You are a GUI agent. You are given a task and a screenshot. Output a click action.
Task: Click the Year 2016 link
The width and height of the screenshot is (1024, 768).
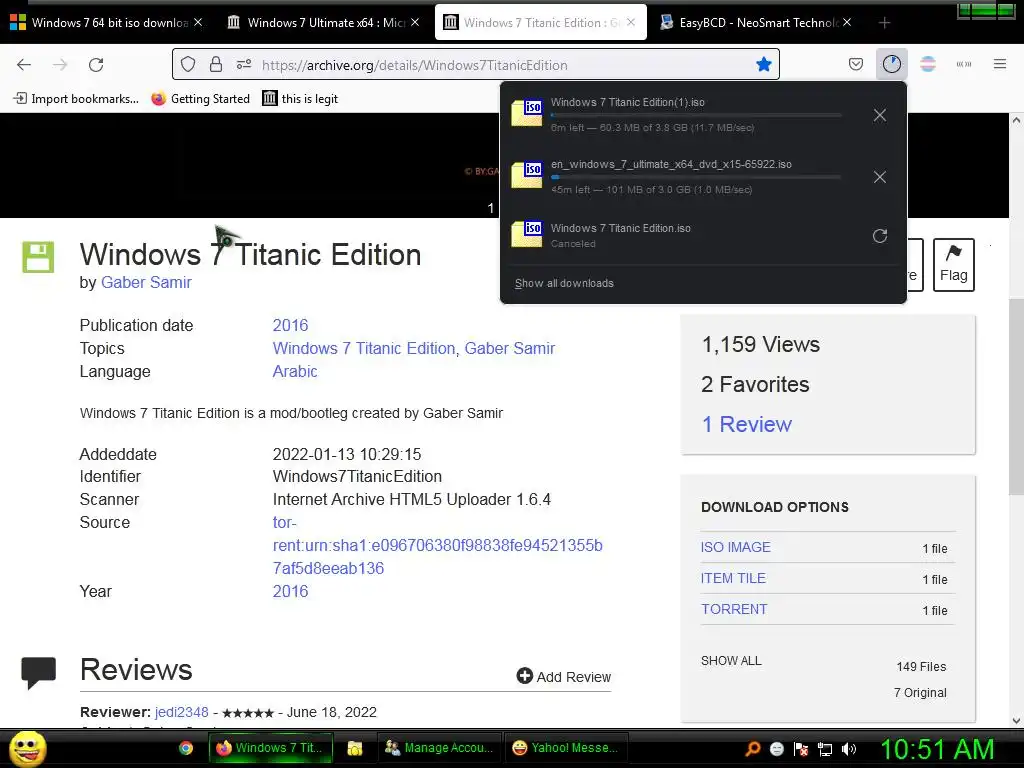(290, 591)
